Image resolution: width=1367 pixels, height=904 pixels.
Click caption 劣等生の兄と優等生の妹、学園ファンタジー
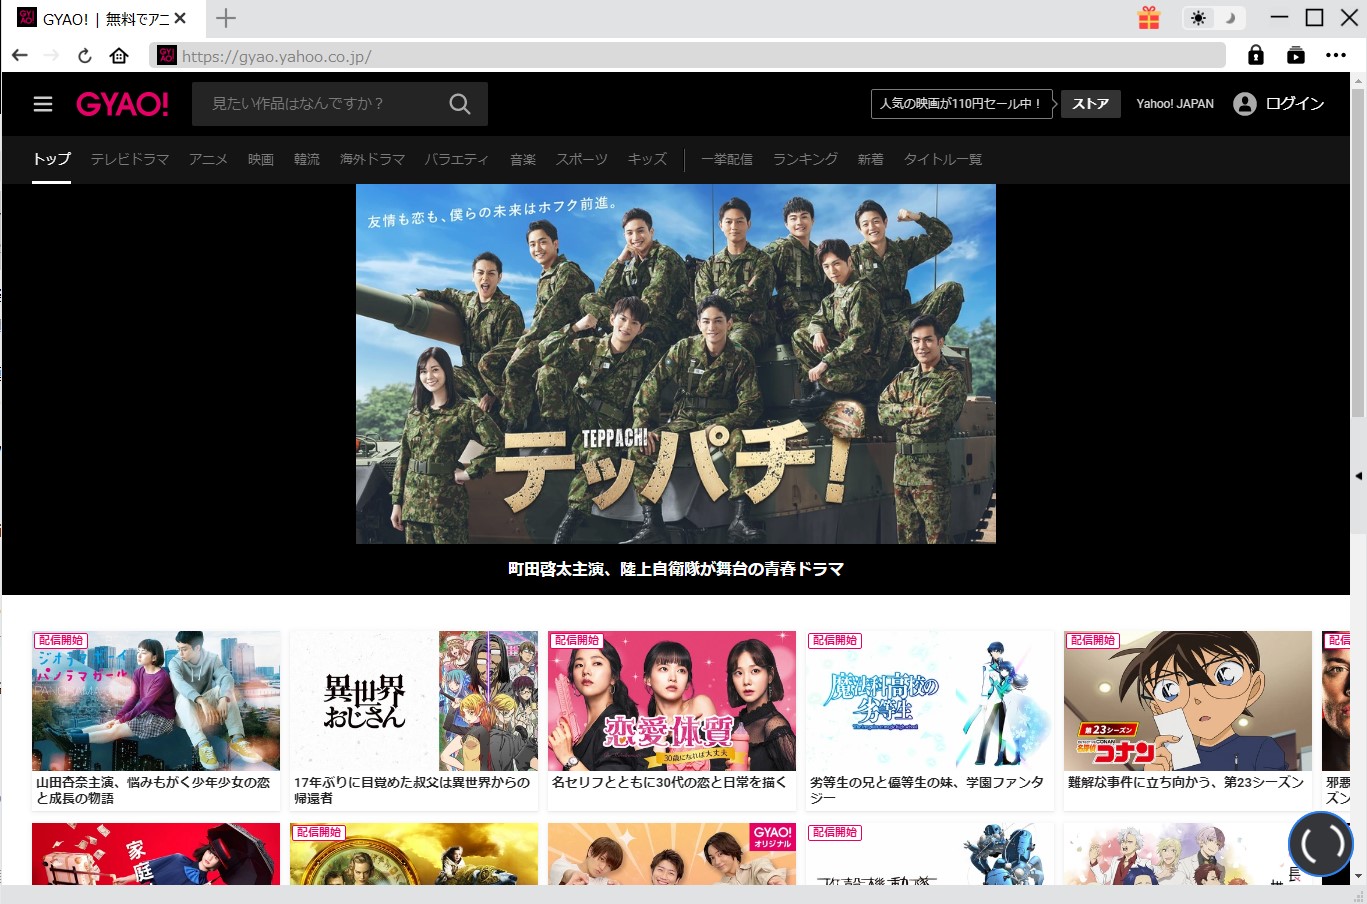(x=927, y=790)
